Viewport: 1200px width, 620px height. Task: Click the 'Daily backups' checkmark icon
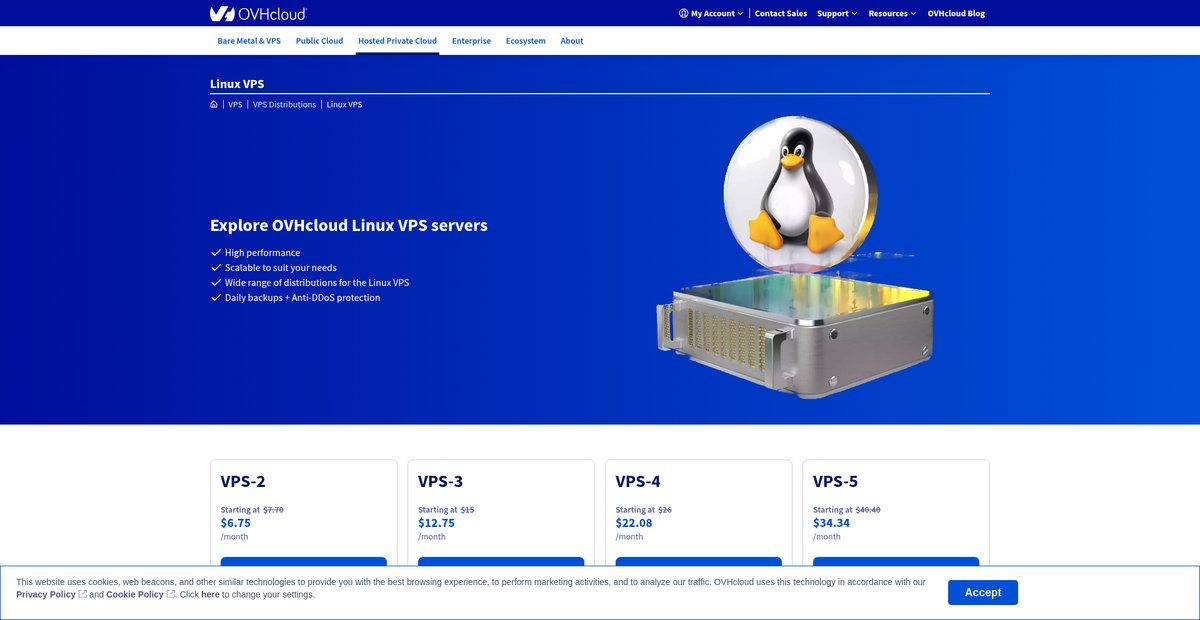215,298
